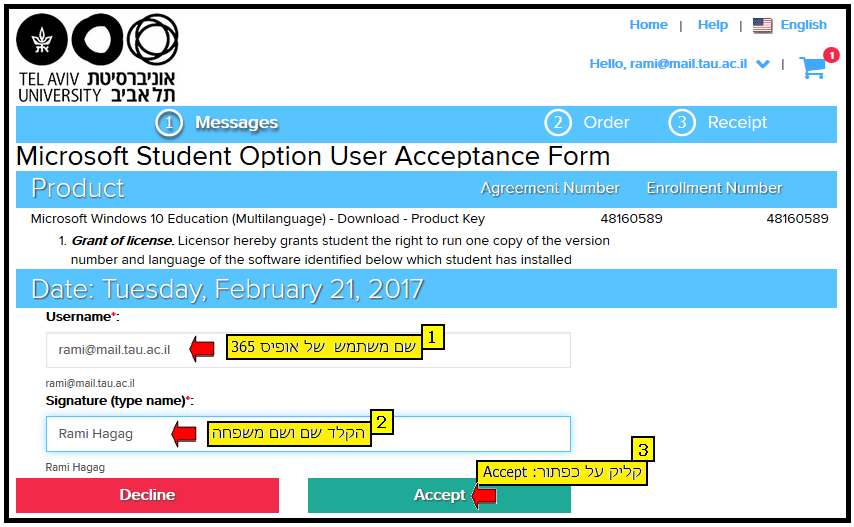Click the page title Microsoft Student Option User Acceptance Form
Screen dimensions: 854x527
313,157
